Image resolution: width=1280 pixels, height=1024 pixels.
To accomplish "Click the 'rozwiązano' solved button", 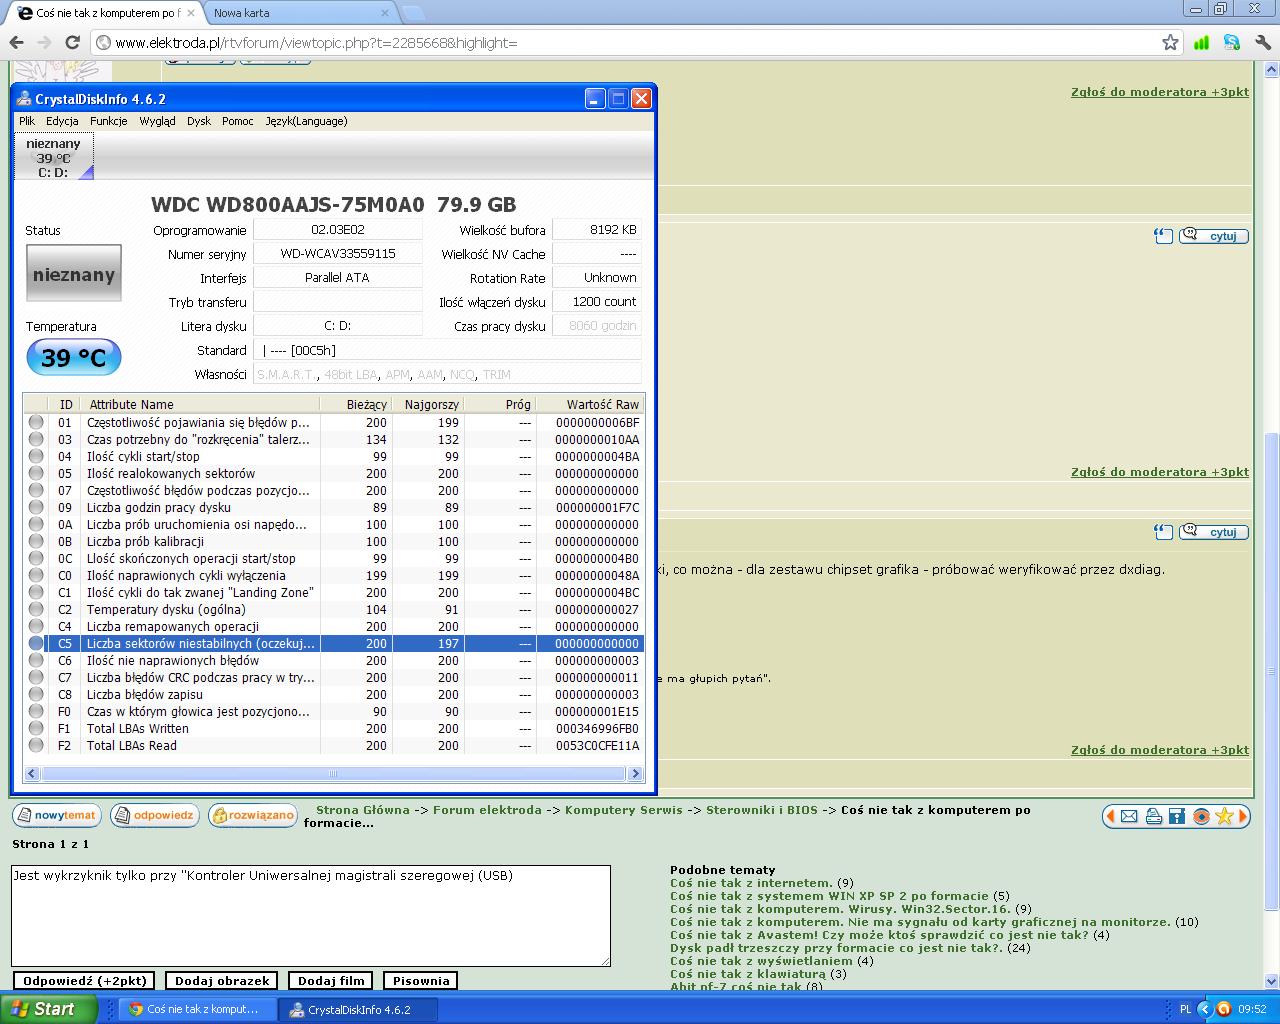I will (253, 815).
